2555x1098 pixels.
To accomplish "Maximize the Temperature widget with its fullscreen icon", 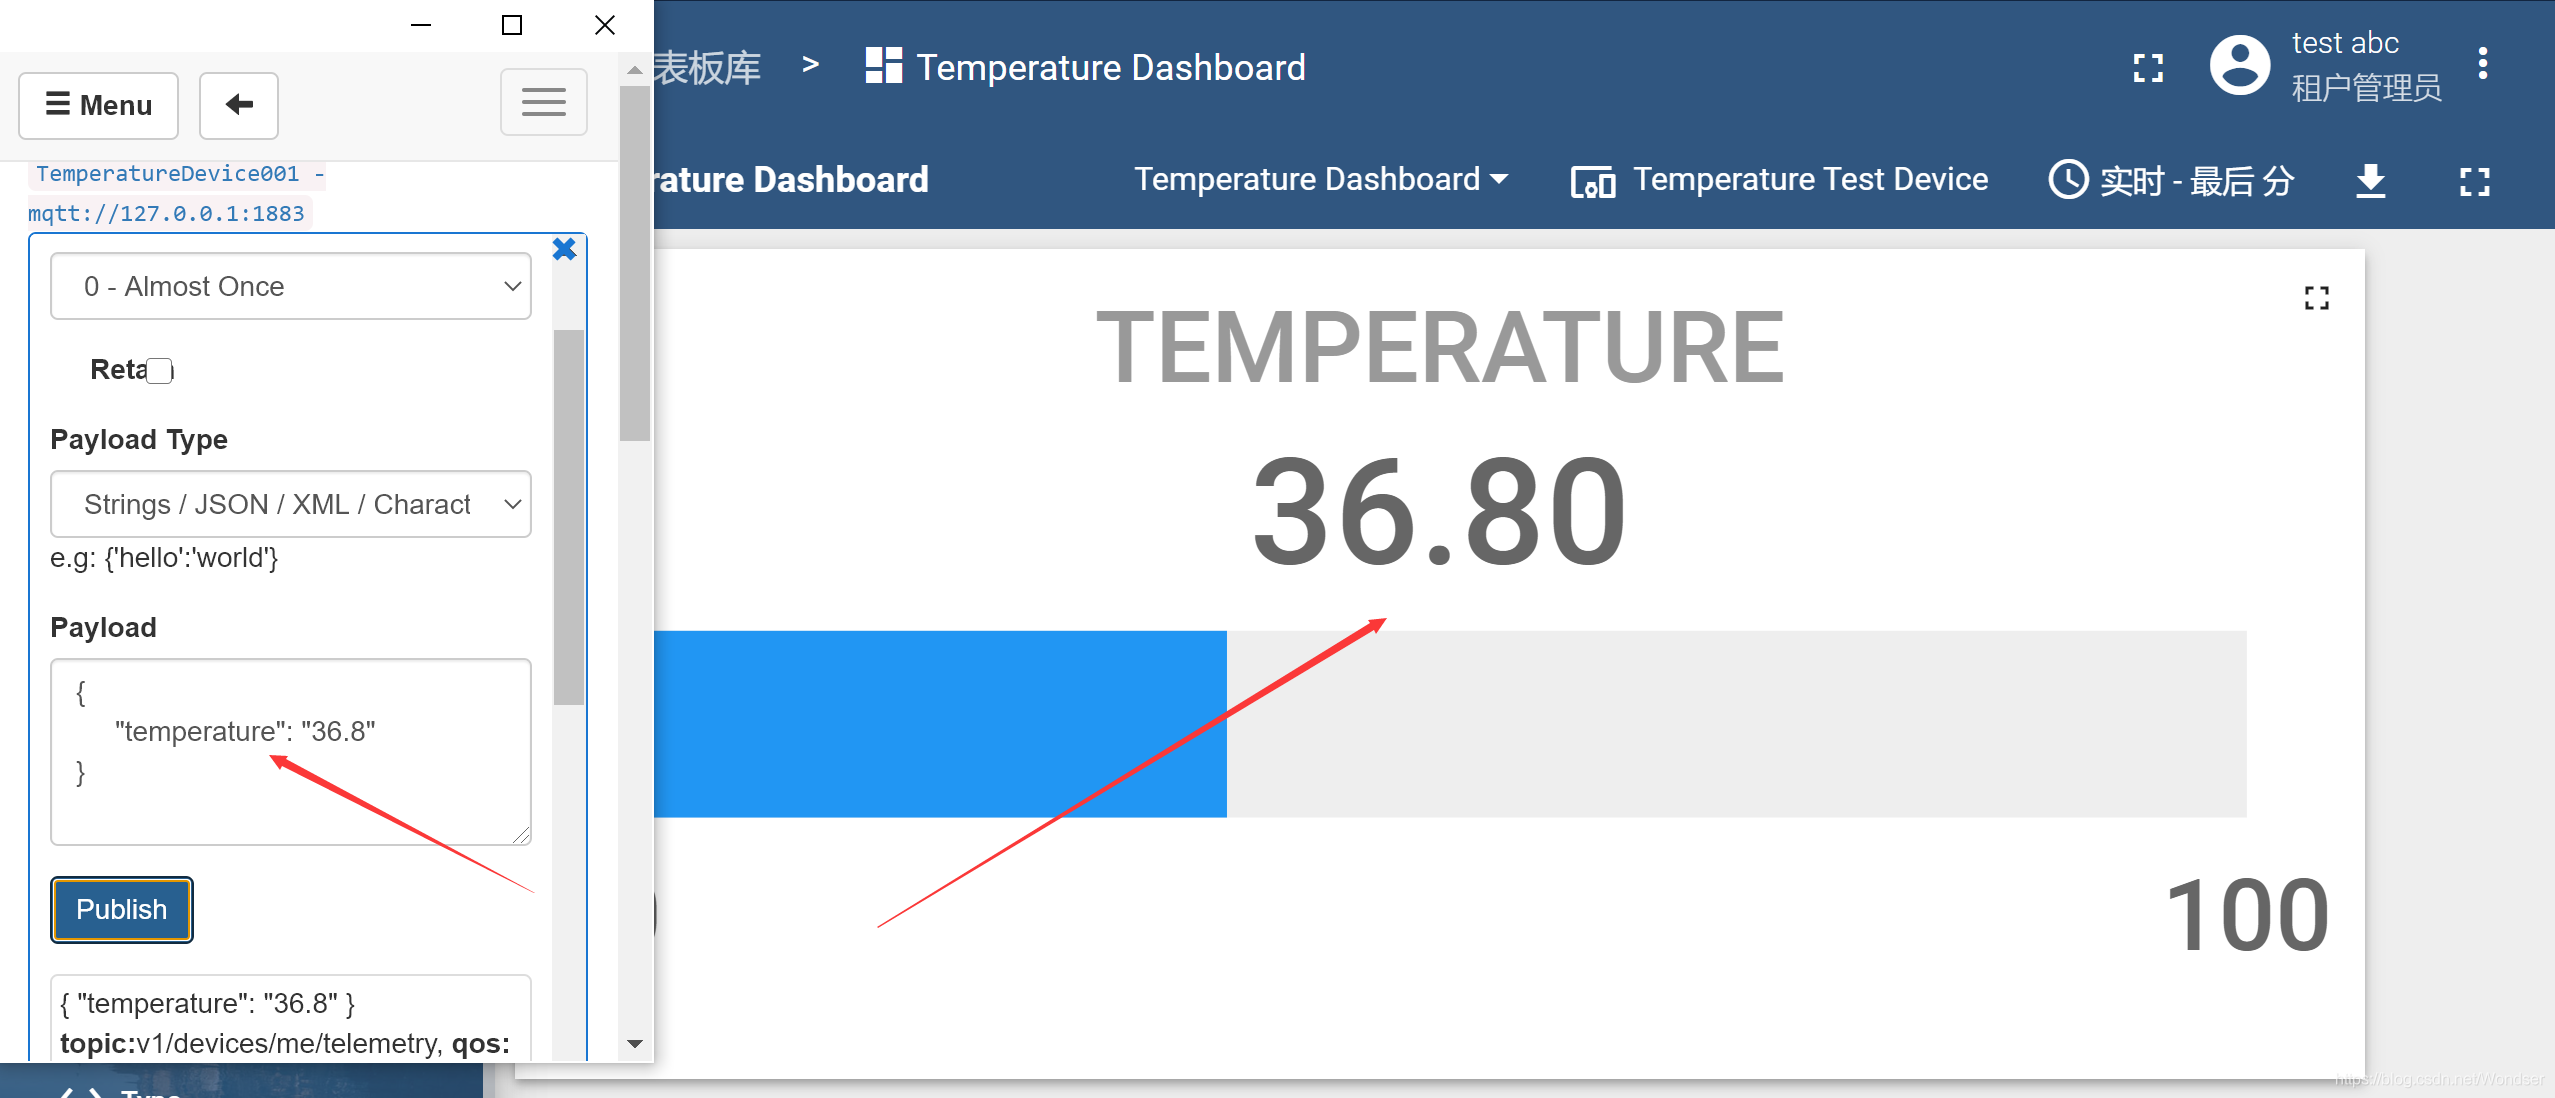I will (x=2316, y=298).
